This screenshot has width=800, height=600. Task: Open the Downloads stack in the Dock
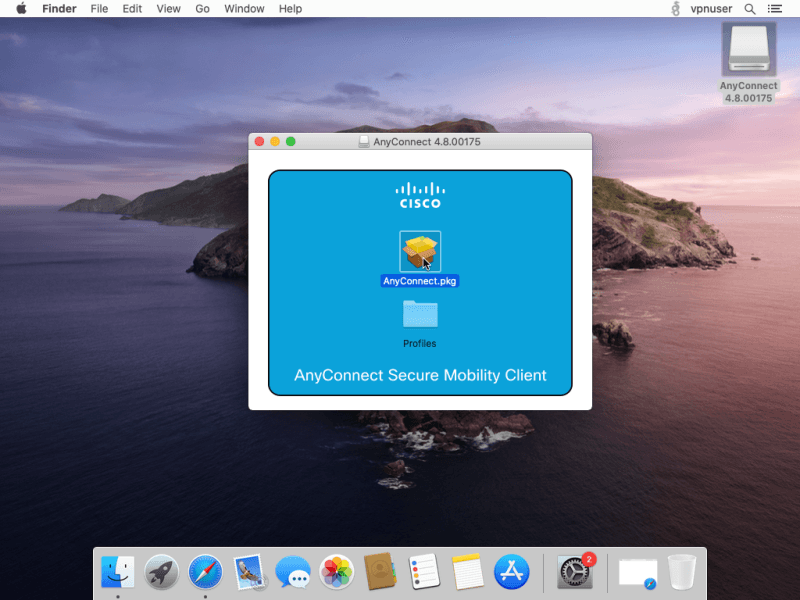click(637, 572)
